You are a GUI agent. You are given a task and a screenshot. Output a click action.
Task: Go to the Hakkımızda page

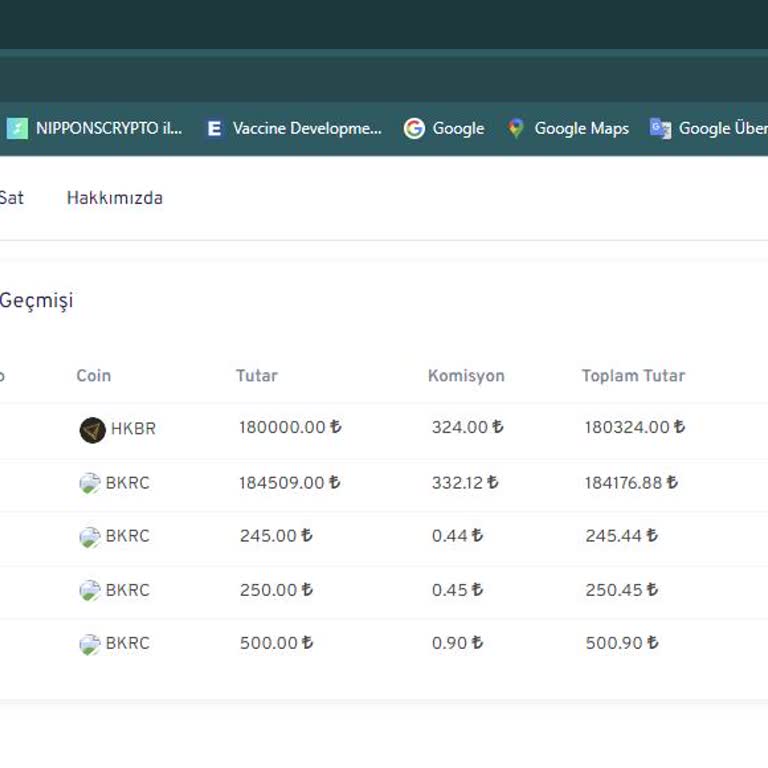click(114, 198)
